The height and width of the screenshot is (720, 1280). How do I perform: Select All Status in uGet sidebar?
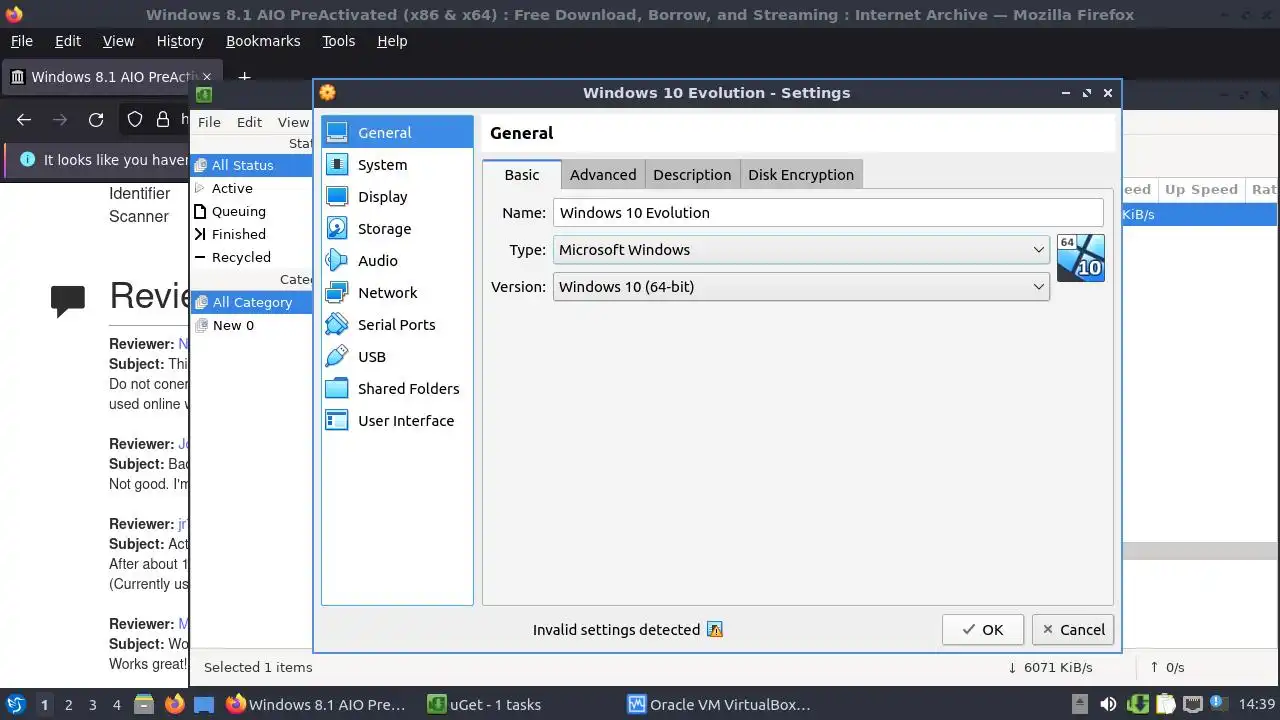coord(252,165)
